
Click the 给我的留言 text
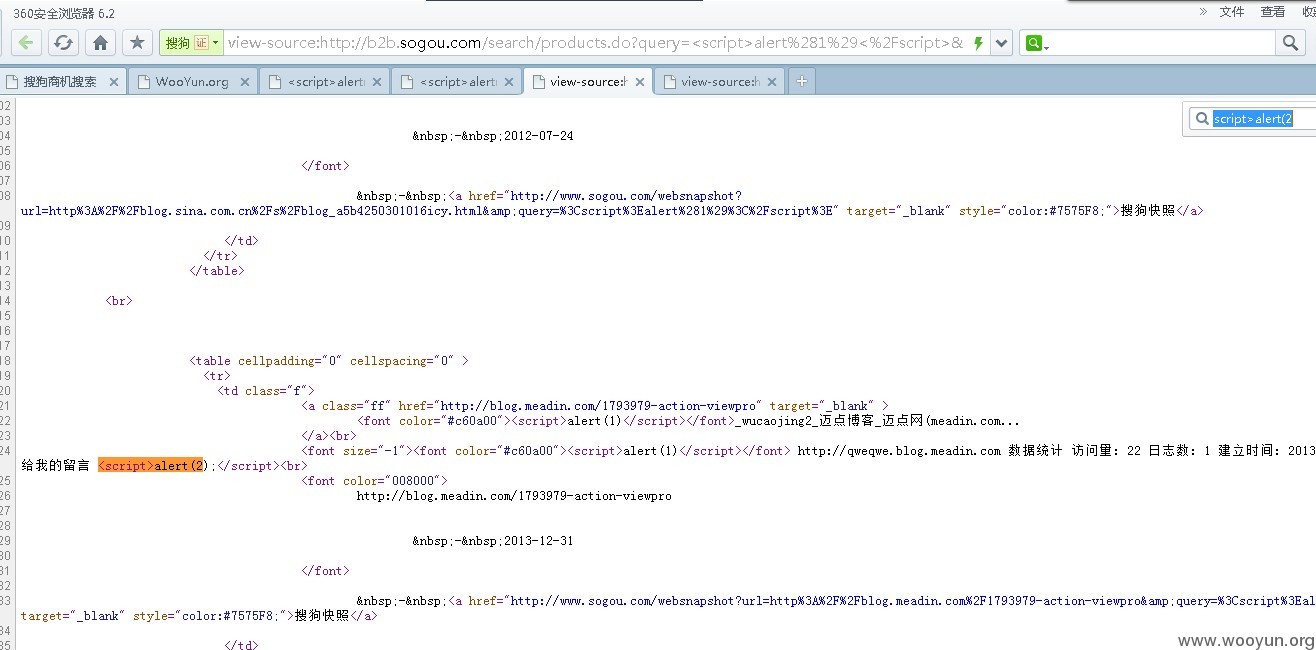[55, 466]
